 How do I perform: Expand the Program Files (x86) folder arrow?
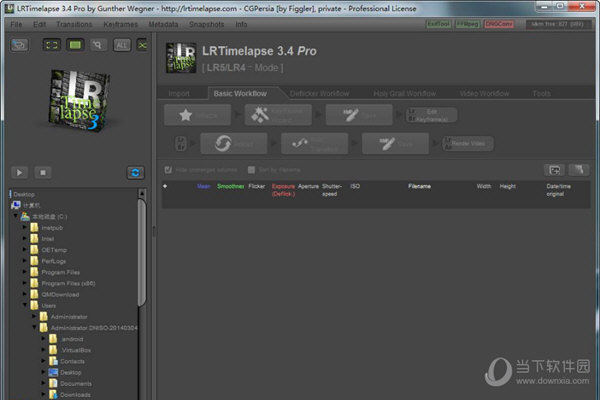point(25,283)
